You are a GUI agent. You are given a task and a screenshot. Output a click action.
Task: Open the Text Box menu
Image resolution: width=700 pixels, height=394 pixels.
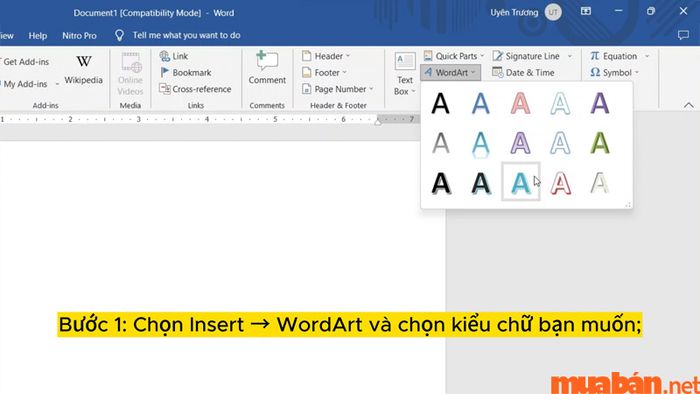(x=405, y=74)
